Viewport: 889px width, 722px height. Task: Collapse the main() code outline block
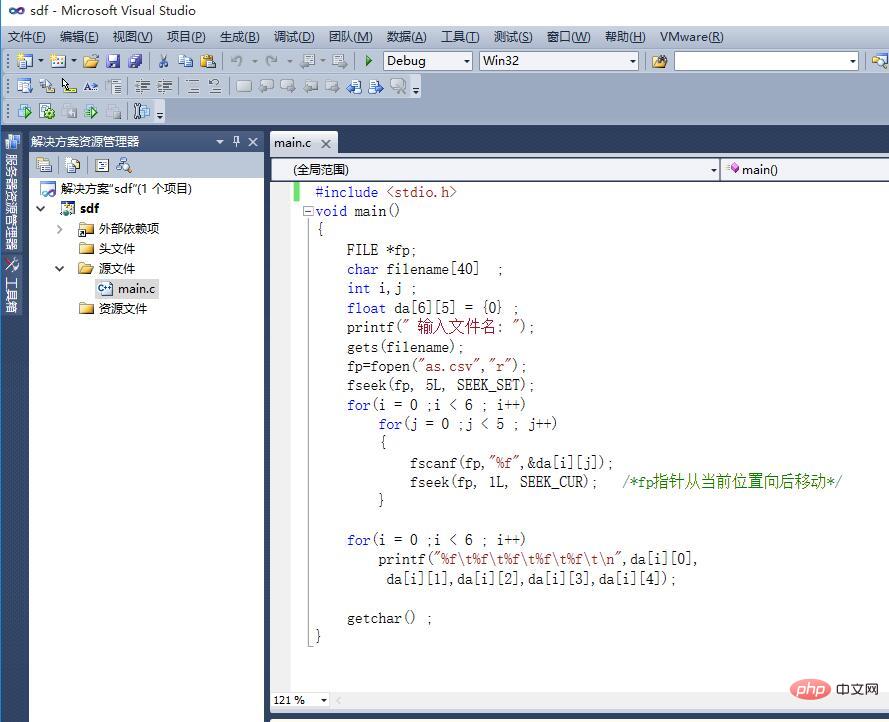[x=308, y=211]
